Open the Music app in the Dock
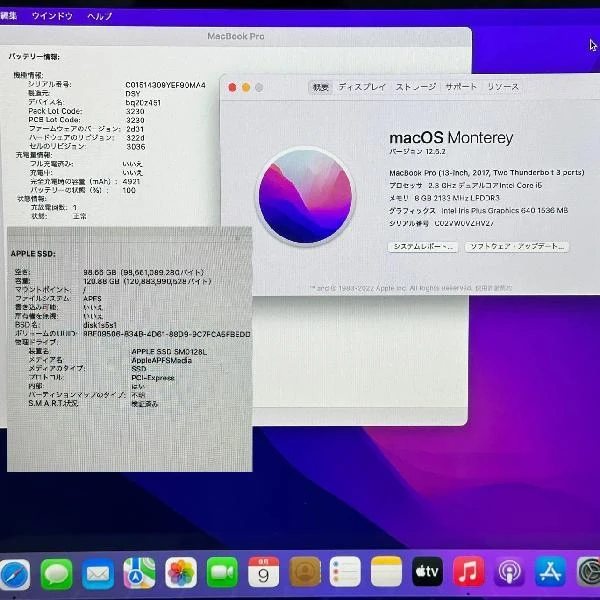 point(468,571)
